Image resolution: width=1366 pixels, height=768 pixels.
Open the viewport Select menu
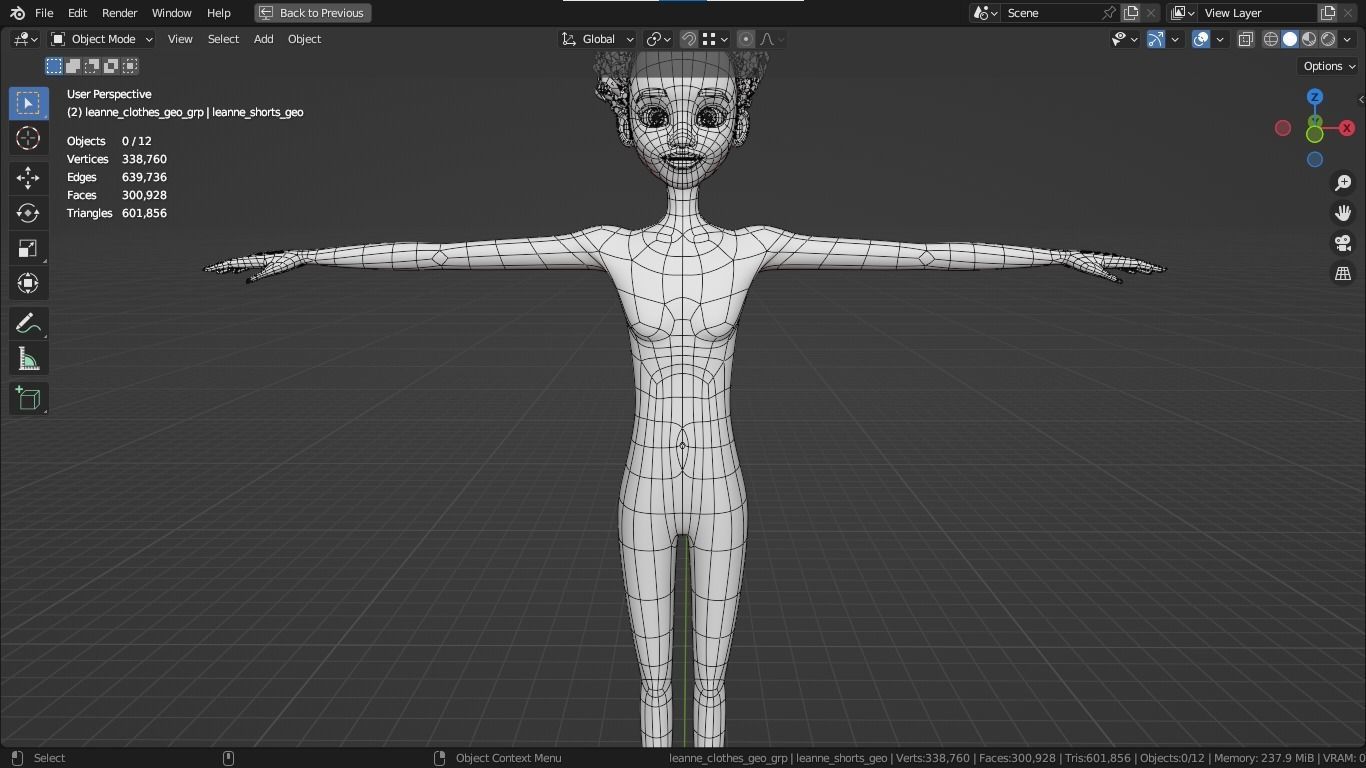coord(223,39)
